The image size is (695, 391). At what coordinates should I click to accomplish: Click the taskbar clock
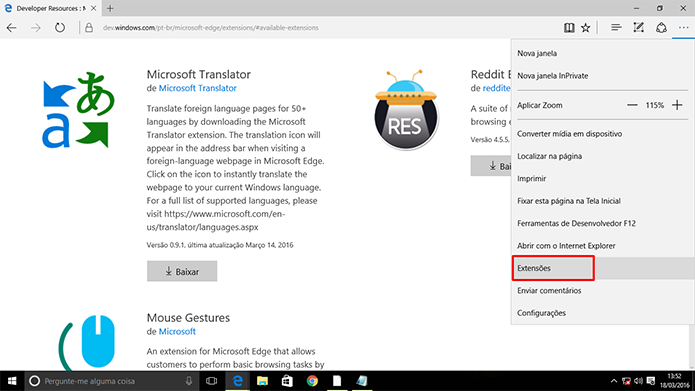[674, 381]
